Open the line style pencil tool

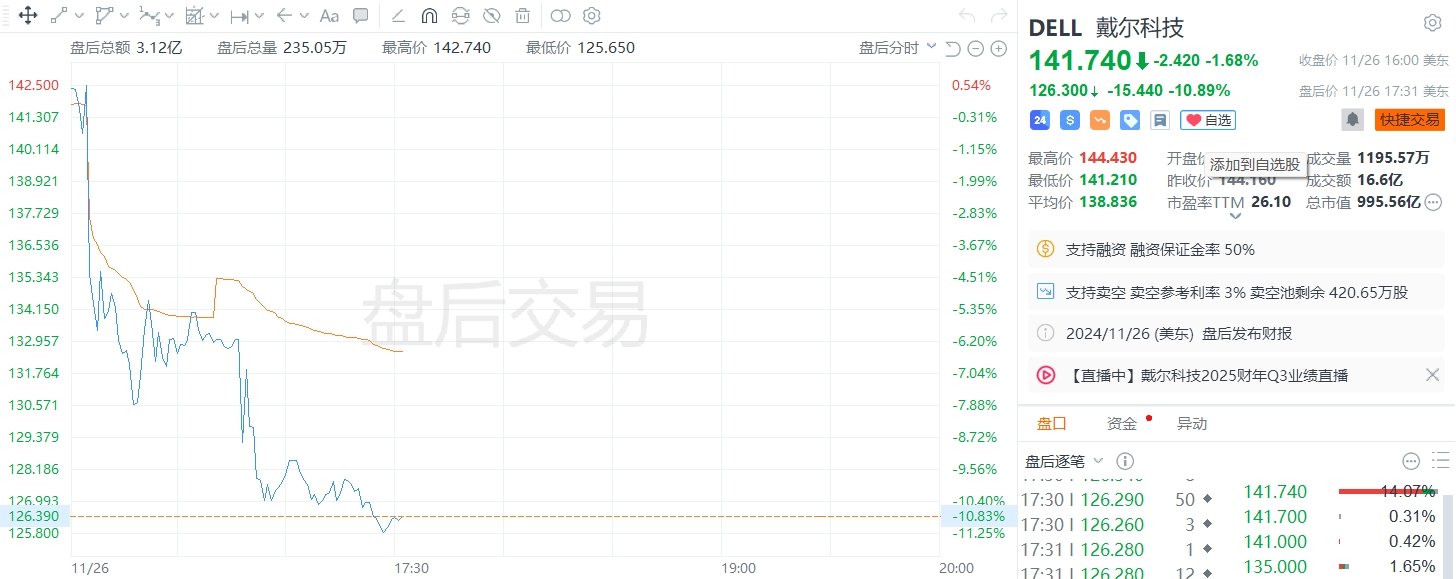[399, 16]
